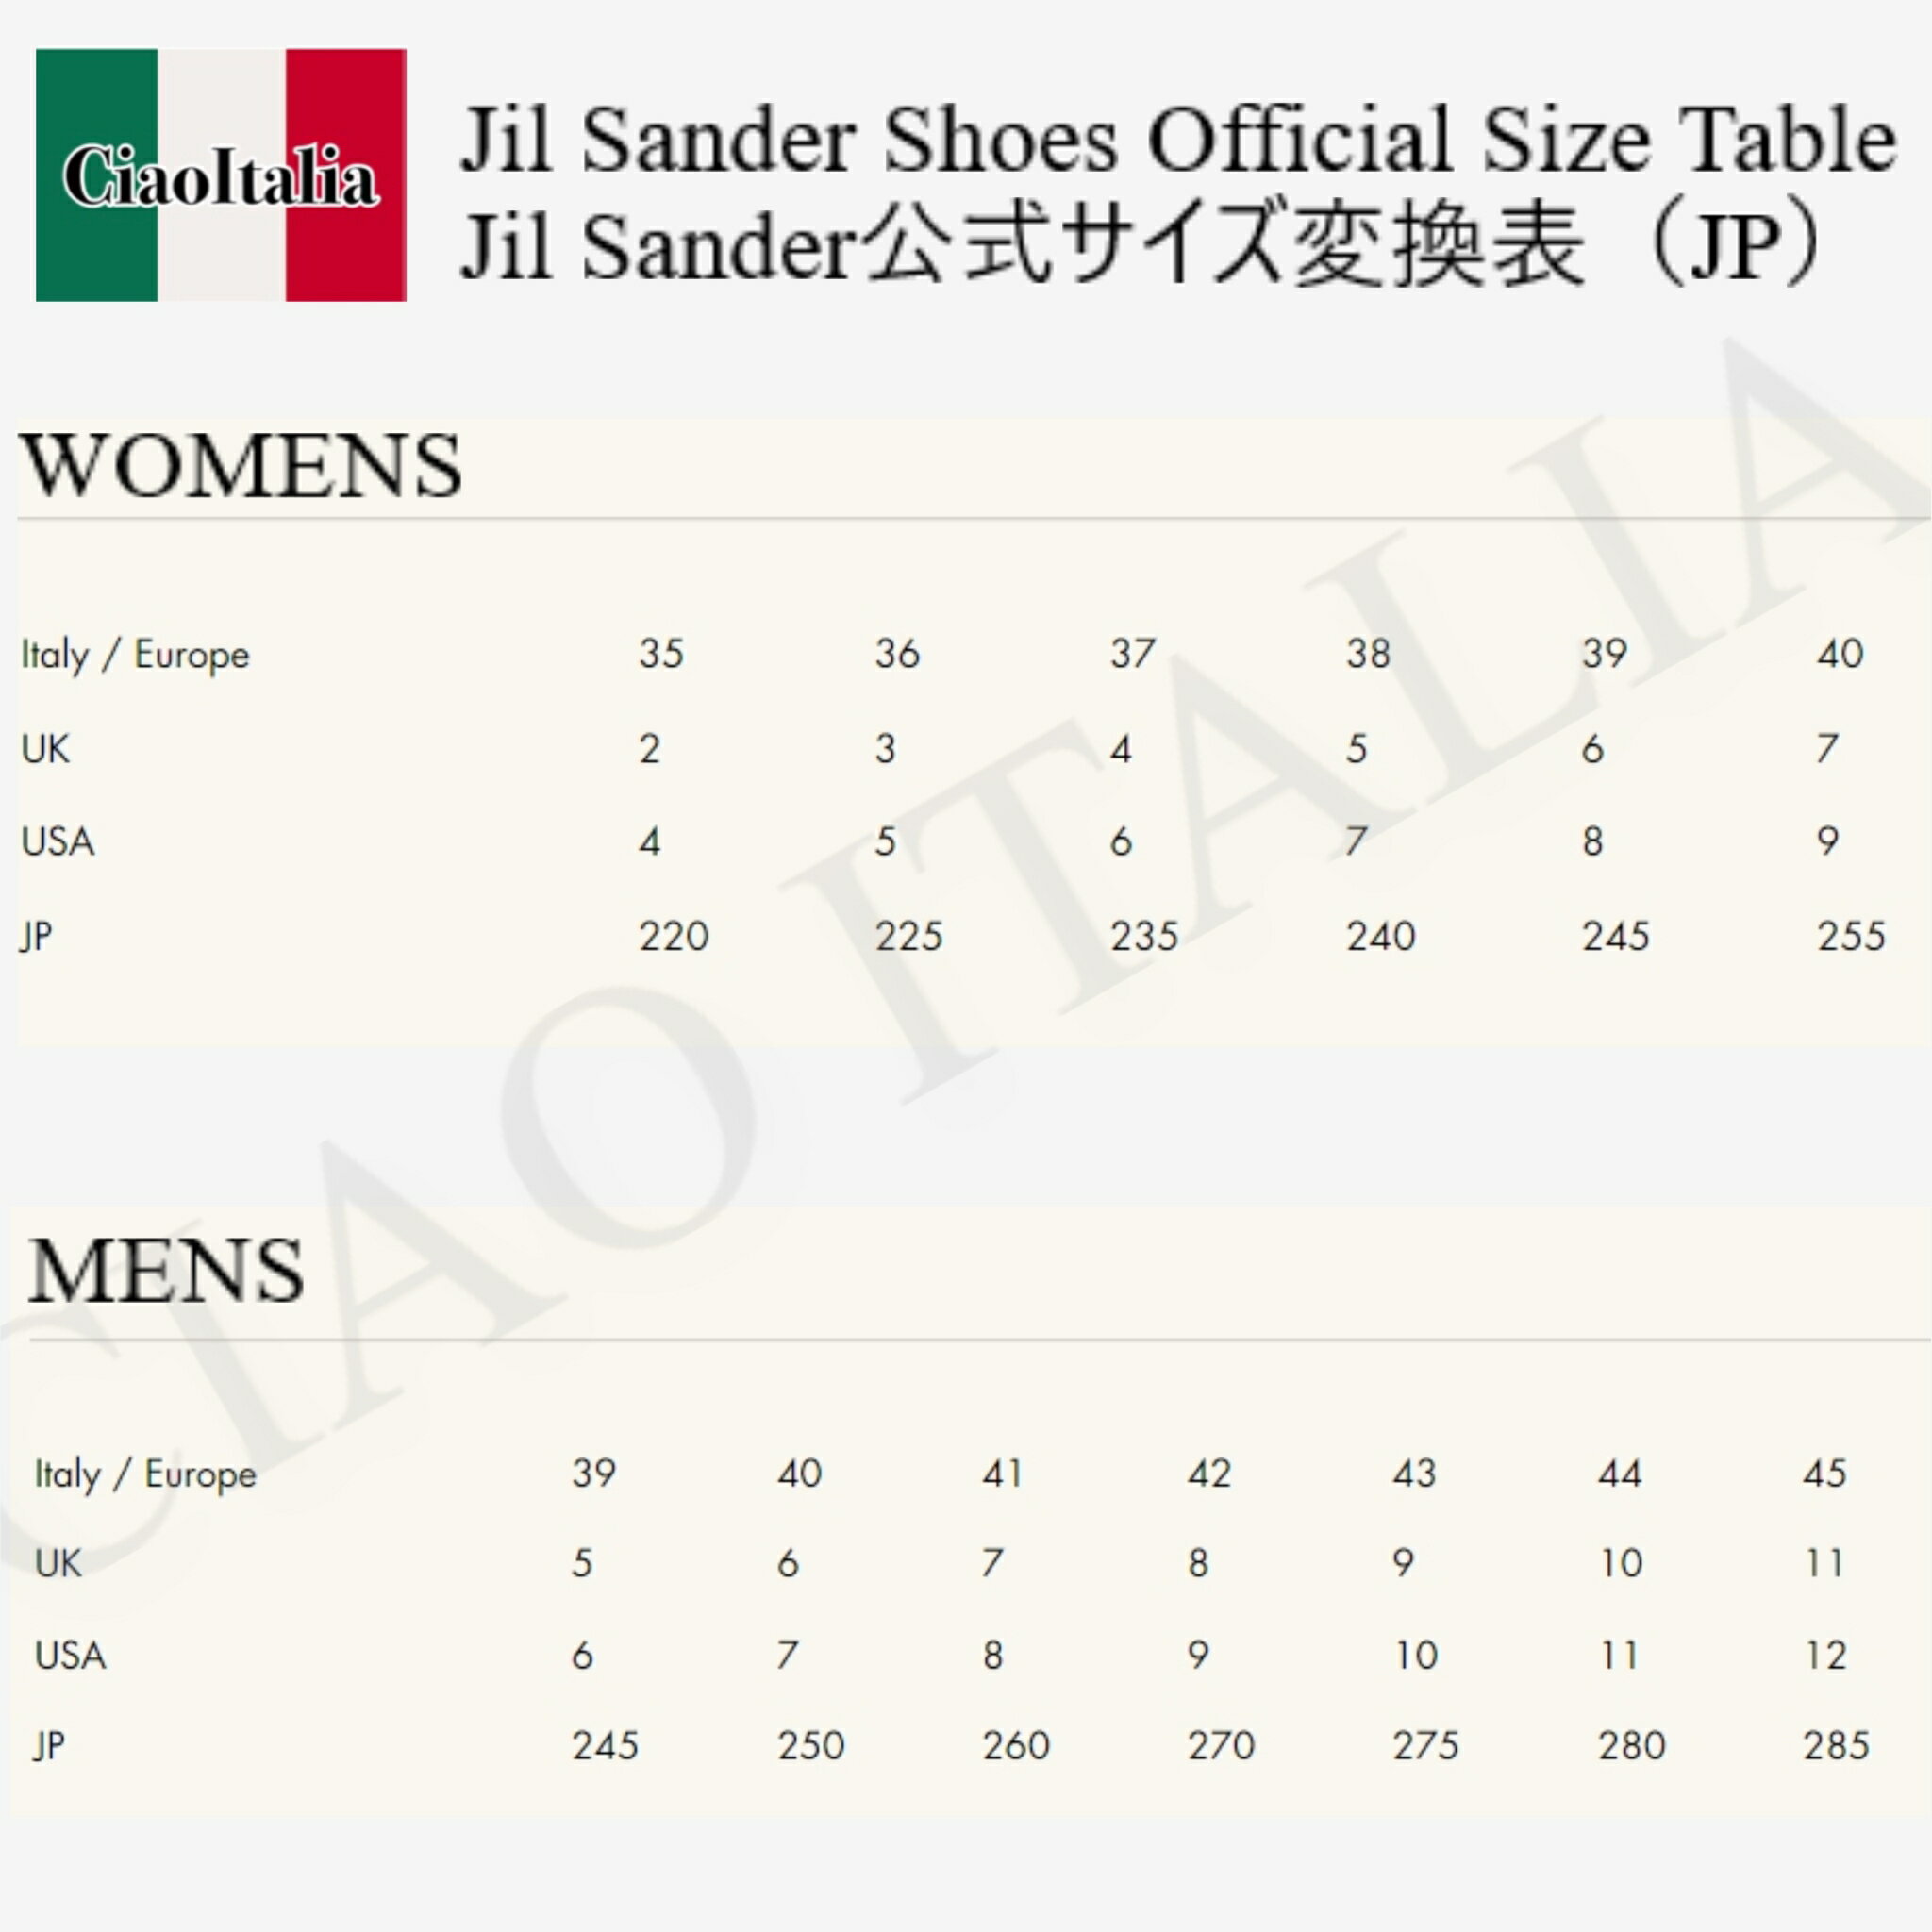Click women's Europe size 40

(1840, 654)
